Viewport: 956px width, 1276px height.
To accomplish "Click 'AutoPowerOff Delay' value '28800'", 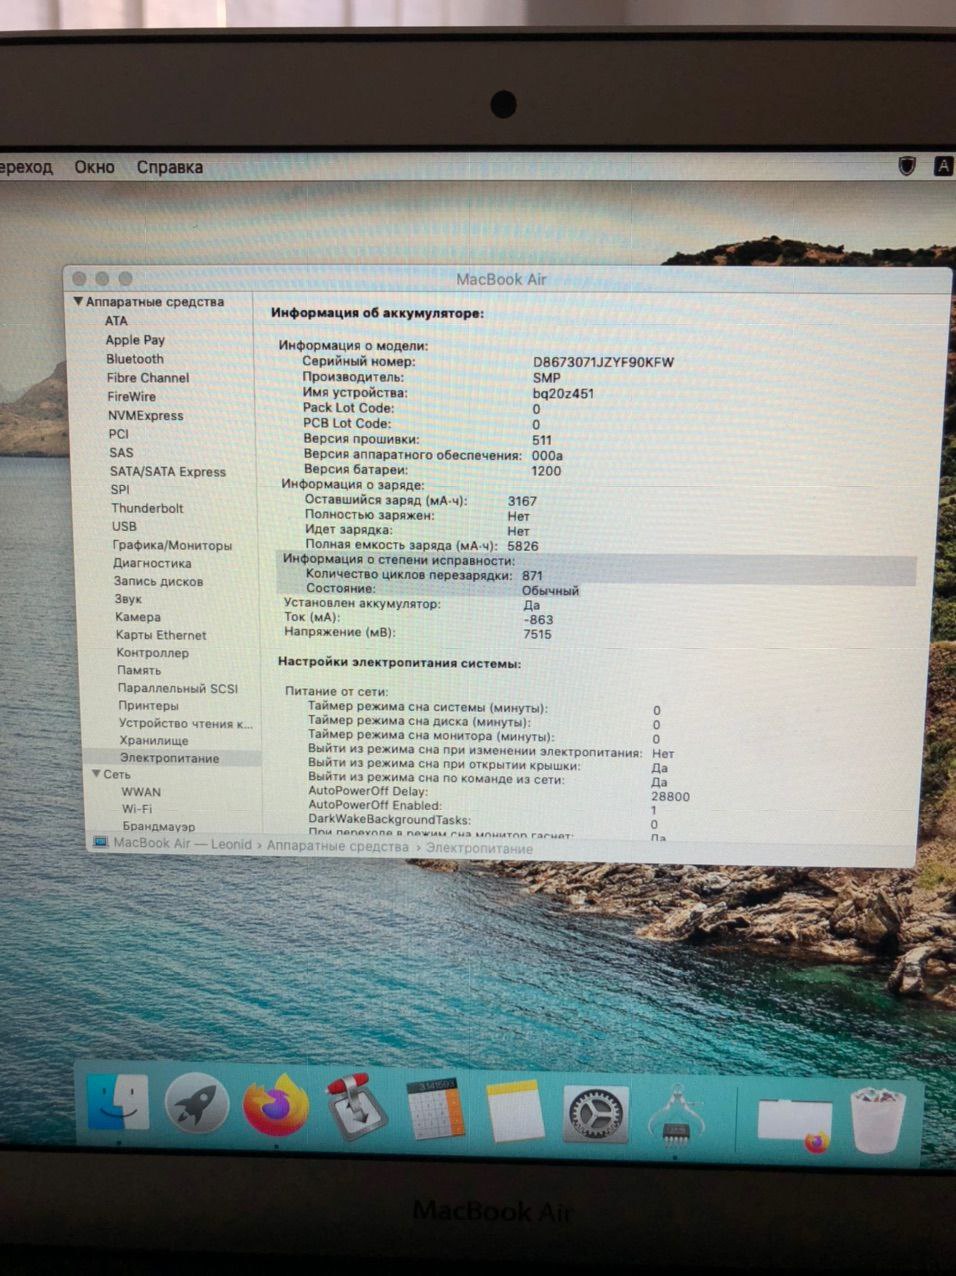I will 670,797.
